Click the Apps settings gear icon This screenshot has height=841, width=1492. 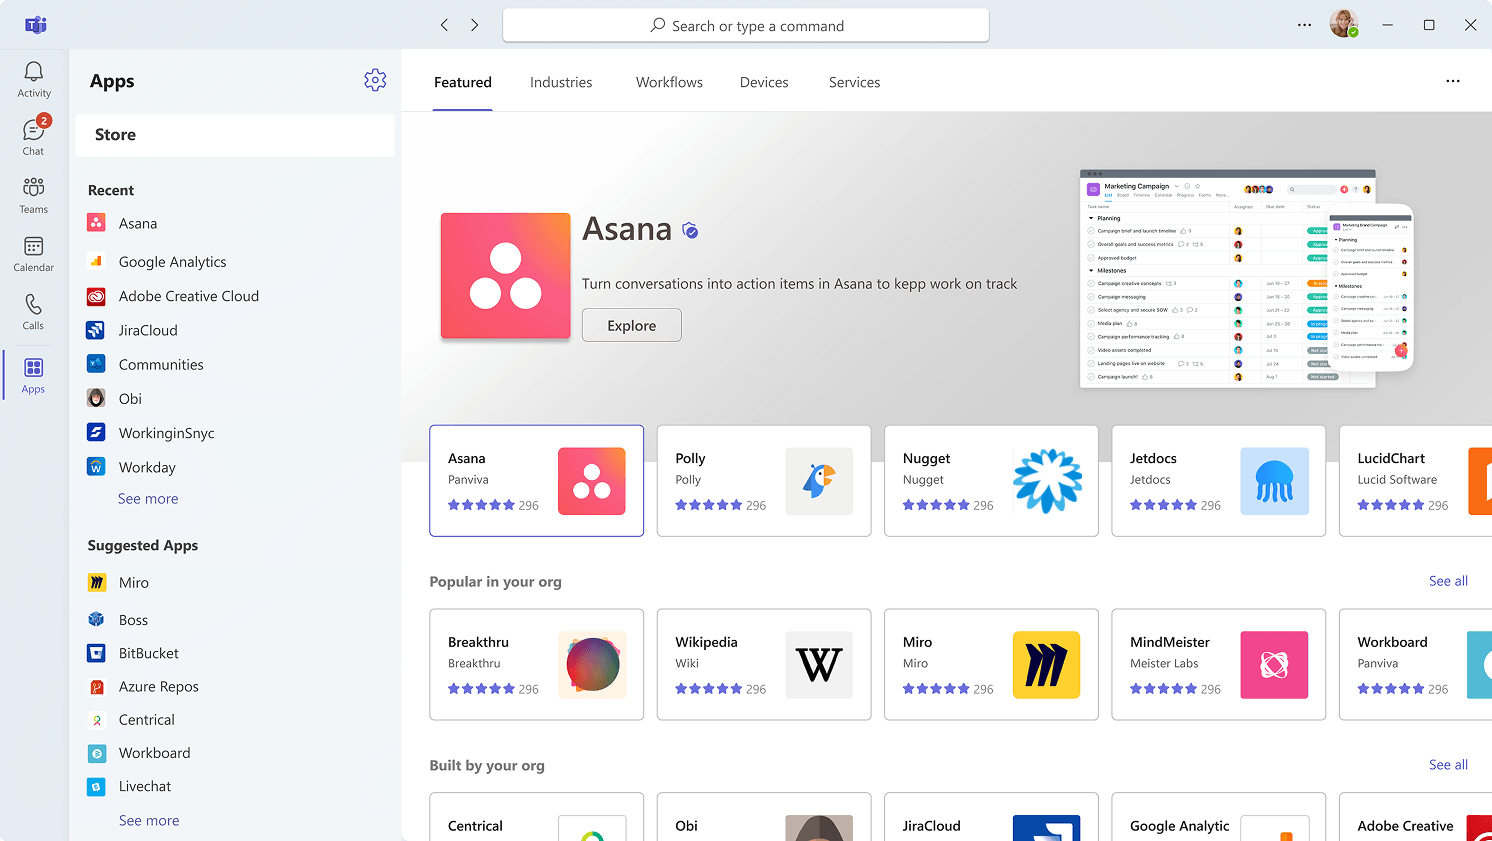(x=375, y=81)
